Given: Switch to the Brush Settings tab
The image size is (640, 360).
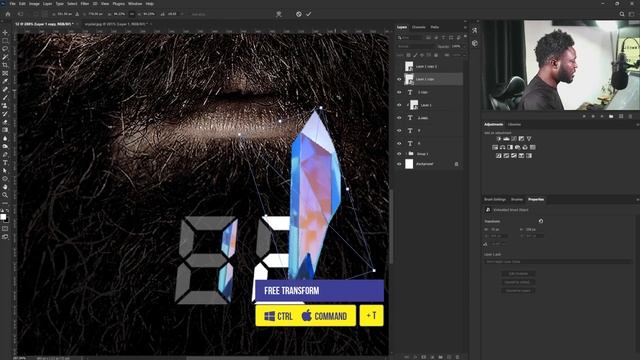Looking at the screenshot, I should (x=495, y=200).
